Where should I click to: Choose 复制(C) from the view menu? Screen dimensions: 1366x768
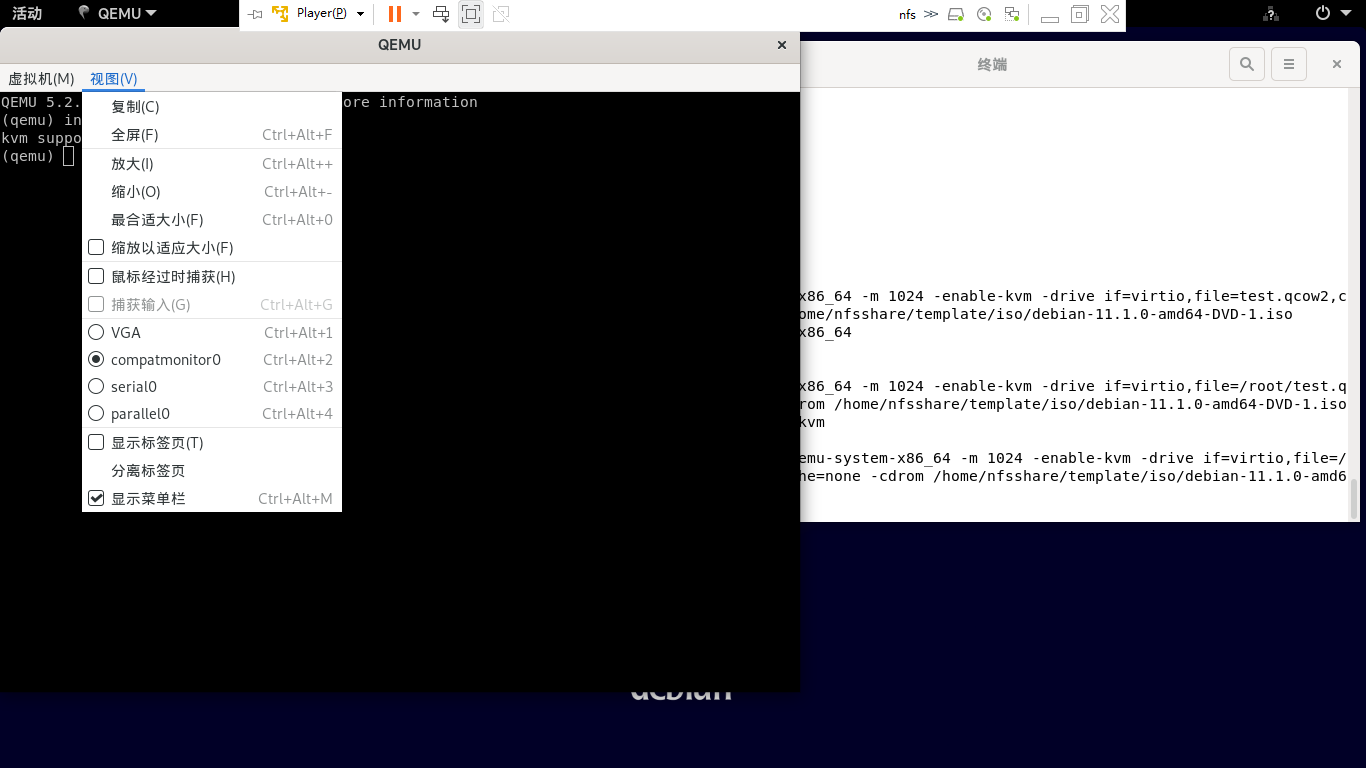click(212, 107)
